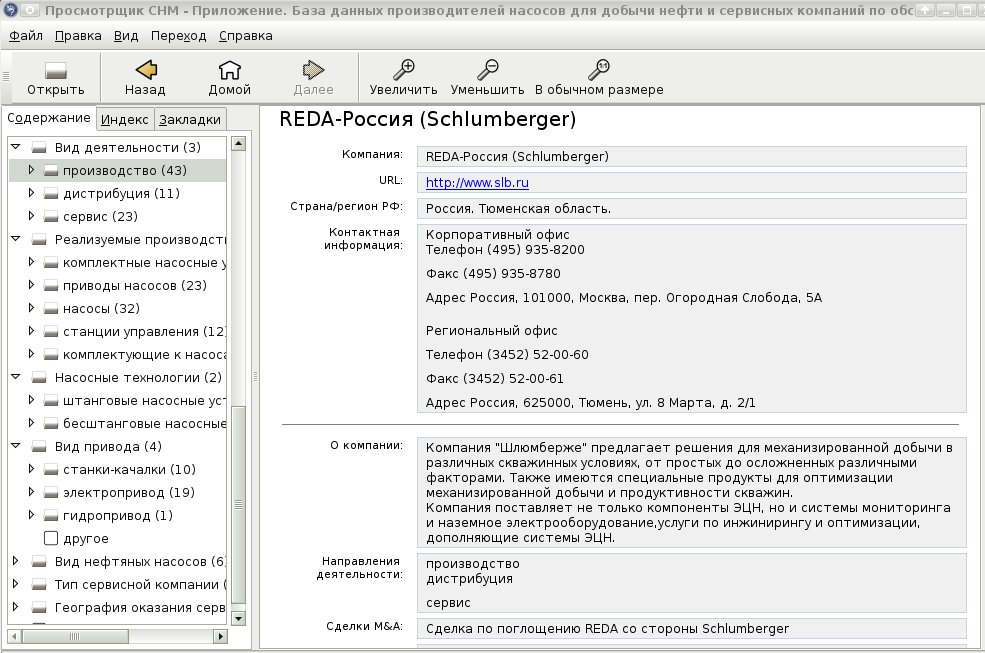Click the horizontal scrollbar thumb under the tree
This screenshot has height=653, width=985.
(75, 636)
